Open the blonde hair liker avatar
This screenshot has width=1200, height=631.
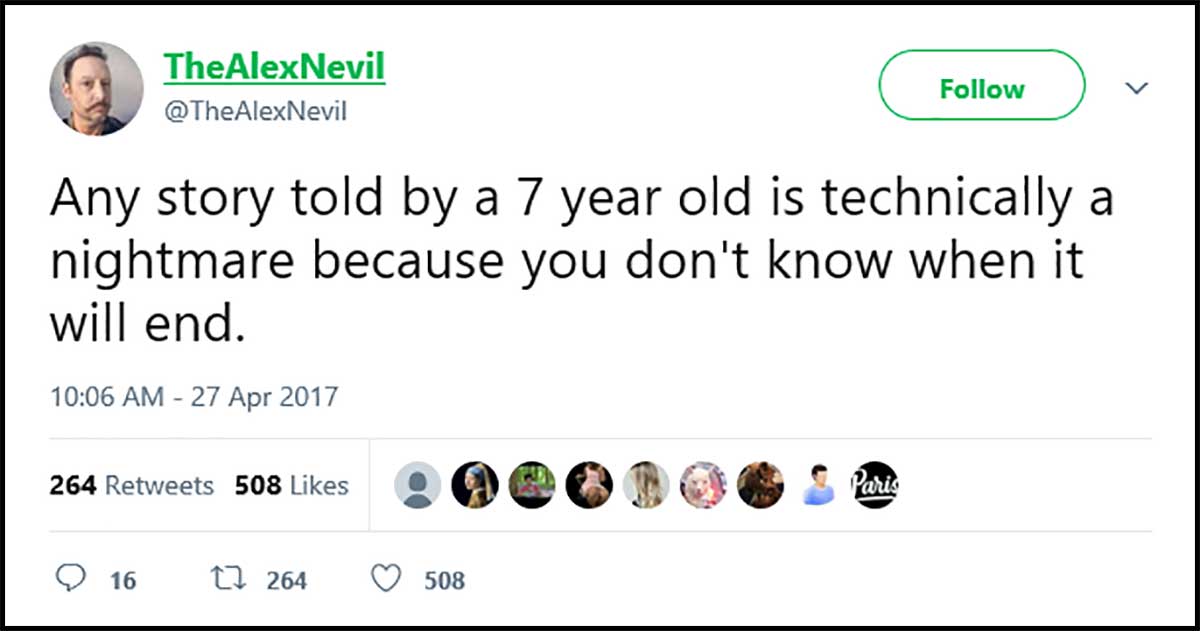643,486
